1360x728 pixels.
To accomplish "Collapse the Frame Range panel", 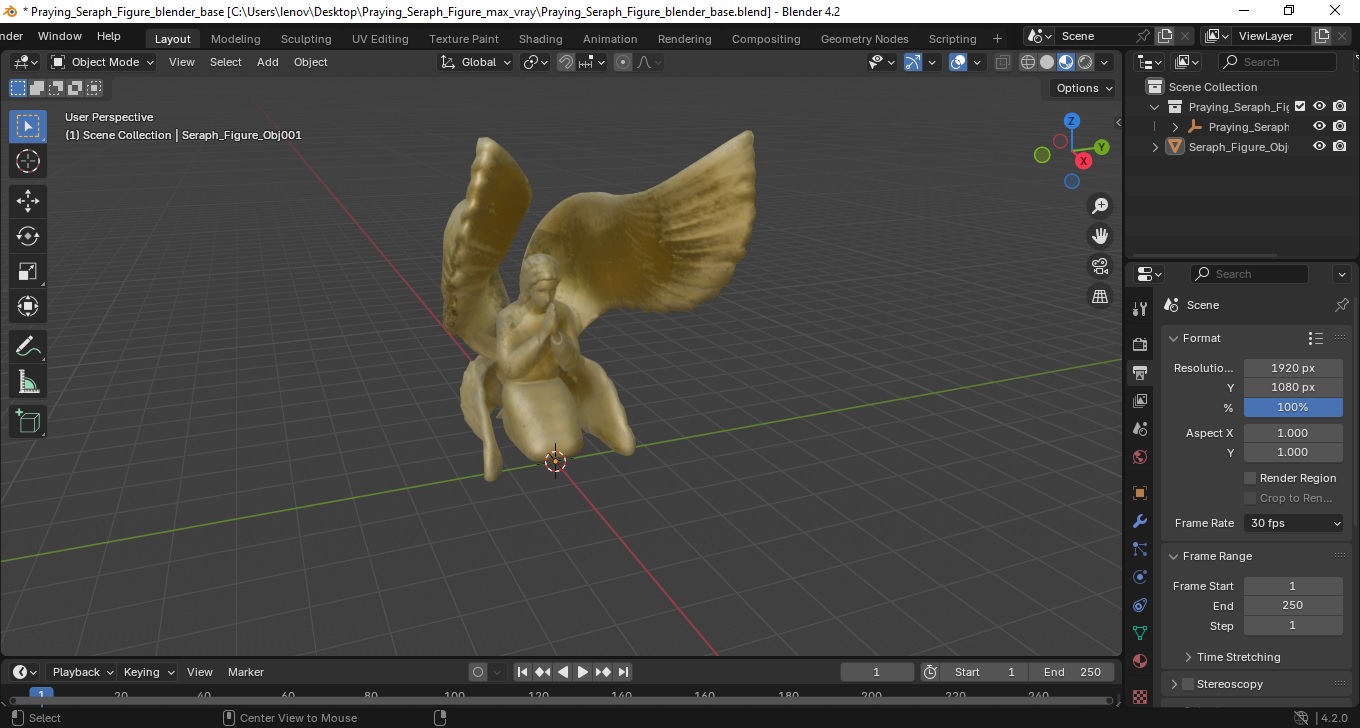I will click(x=1174, y=556).
